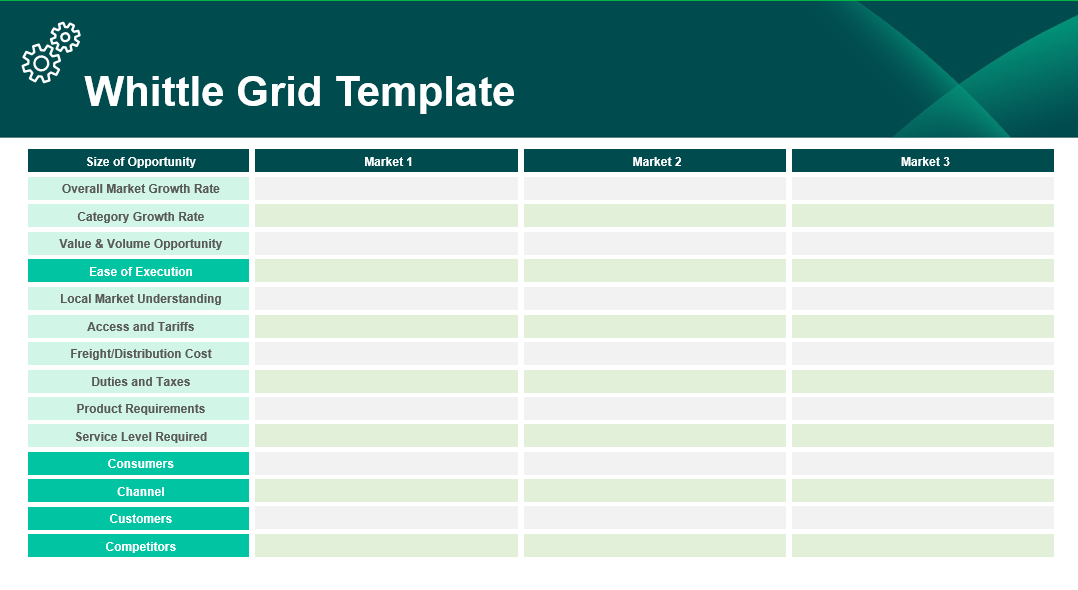Image resolution: width=1078 pixels, height=590 pixels.
Task: Click the Customers section header
Action: (139, 518)
